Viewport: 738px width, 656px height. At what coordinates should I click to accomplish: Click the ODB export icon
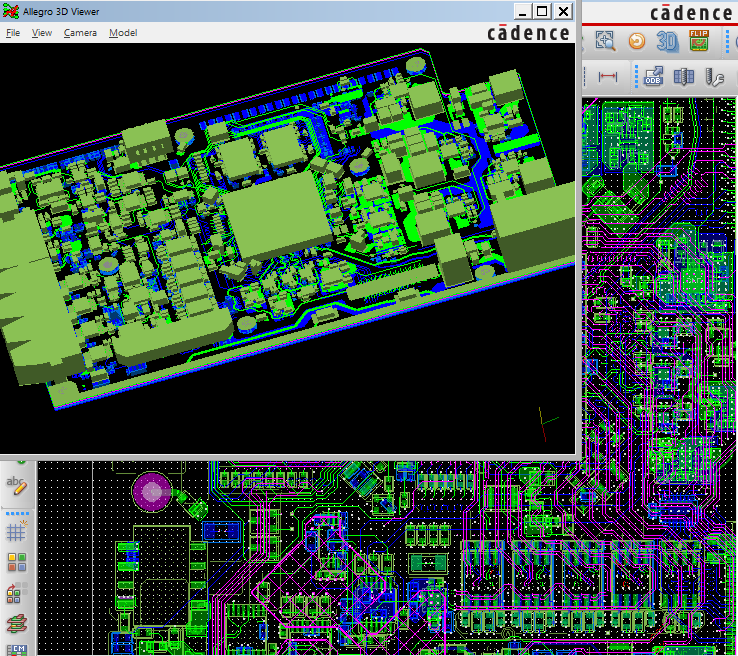point(653,76)
